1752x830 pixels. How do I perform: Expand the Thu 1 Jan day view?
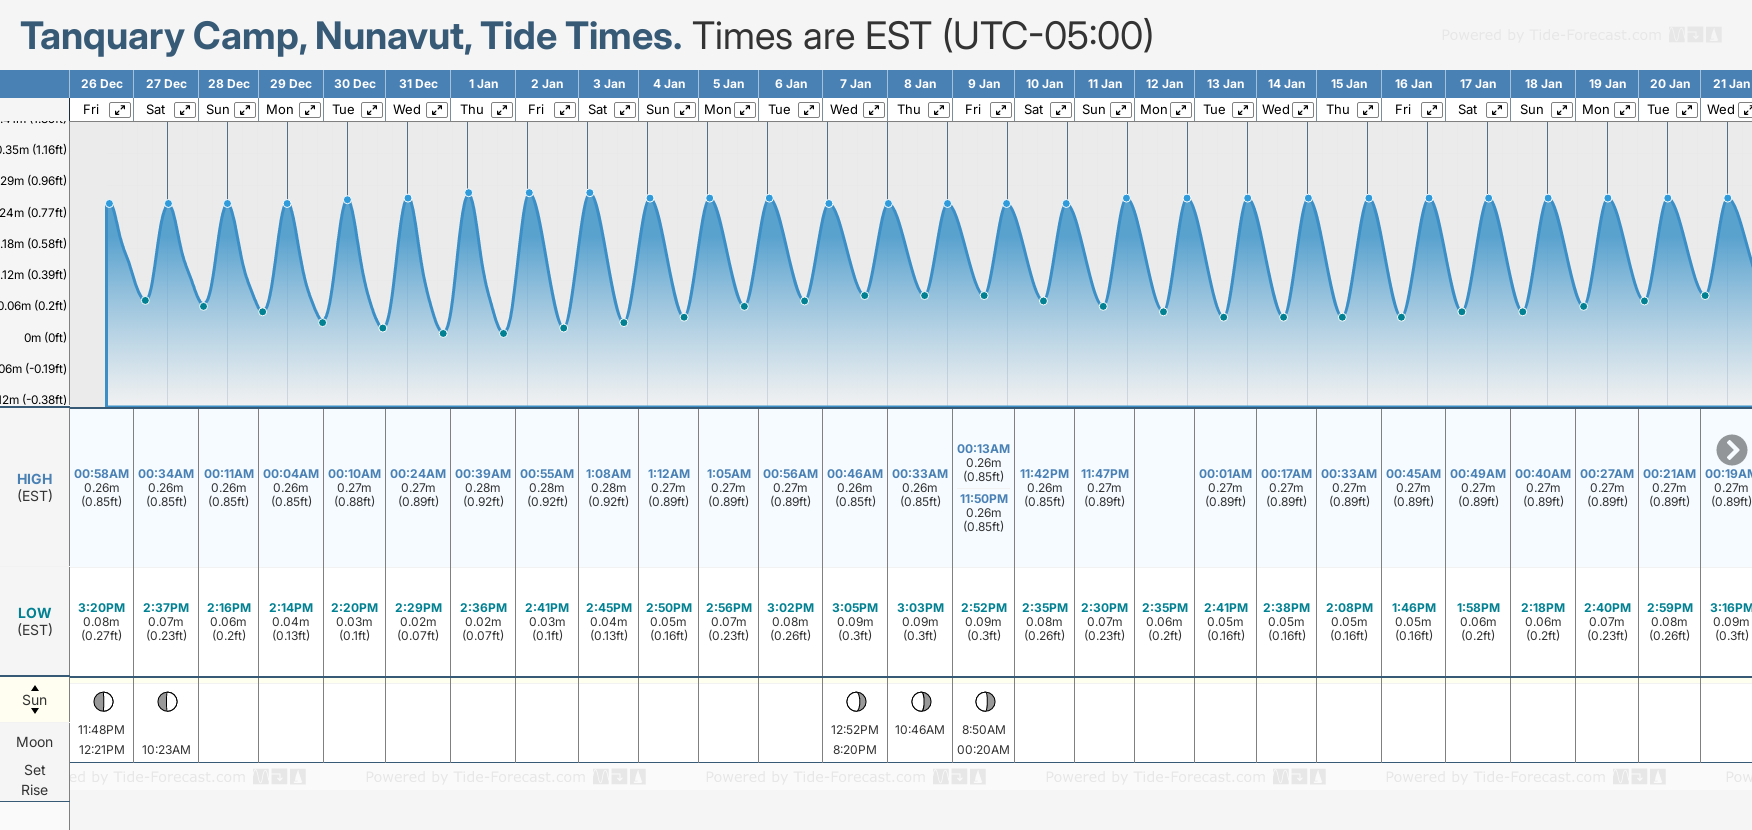click(502, 110)
